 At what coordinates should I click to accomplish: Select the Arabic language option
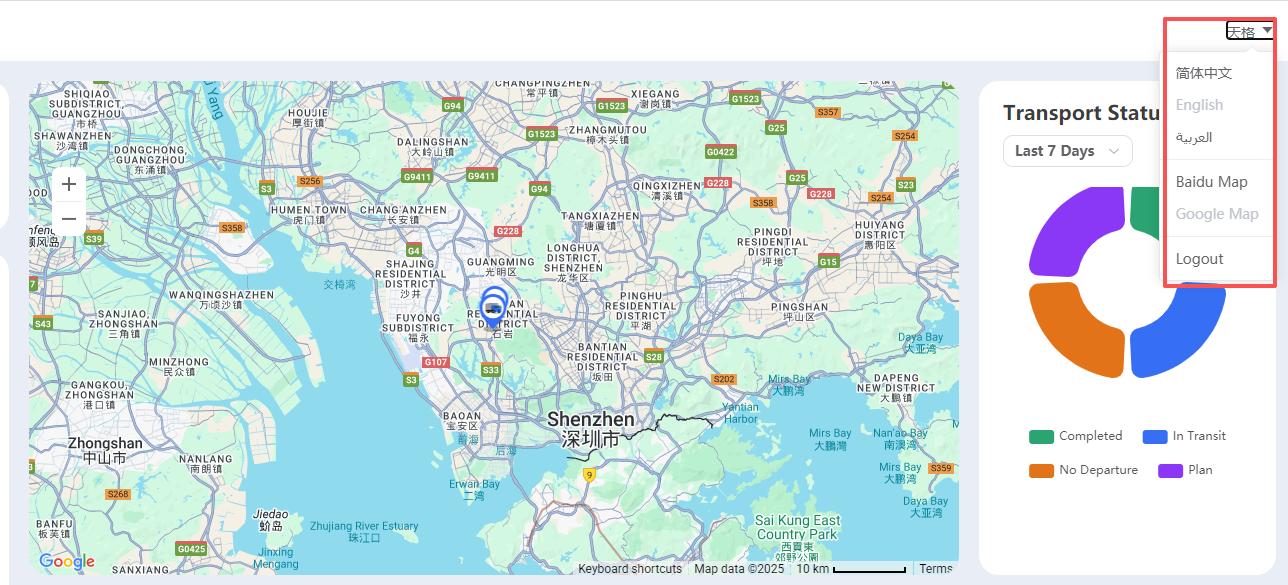tap(1194, 137)
